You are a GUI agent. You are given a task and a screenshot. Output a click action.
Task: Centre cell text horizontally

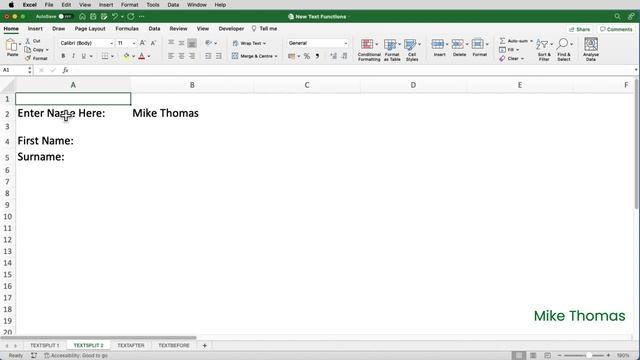click(x=182, y=56)
